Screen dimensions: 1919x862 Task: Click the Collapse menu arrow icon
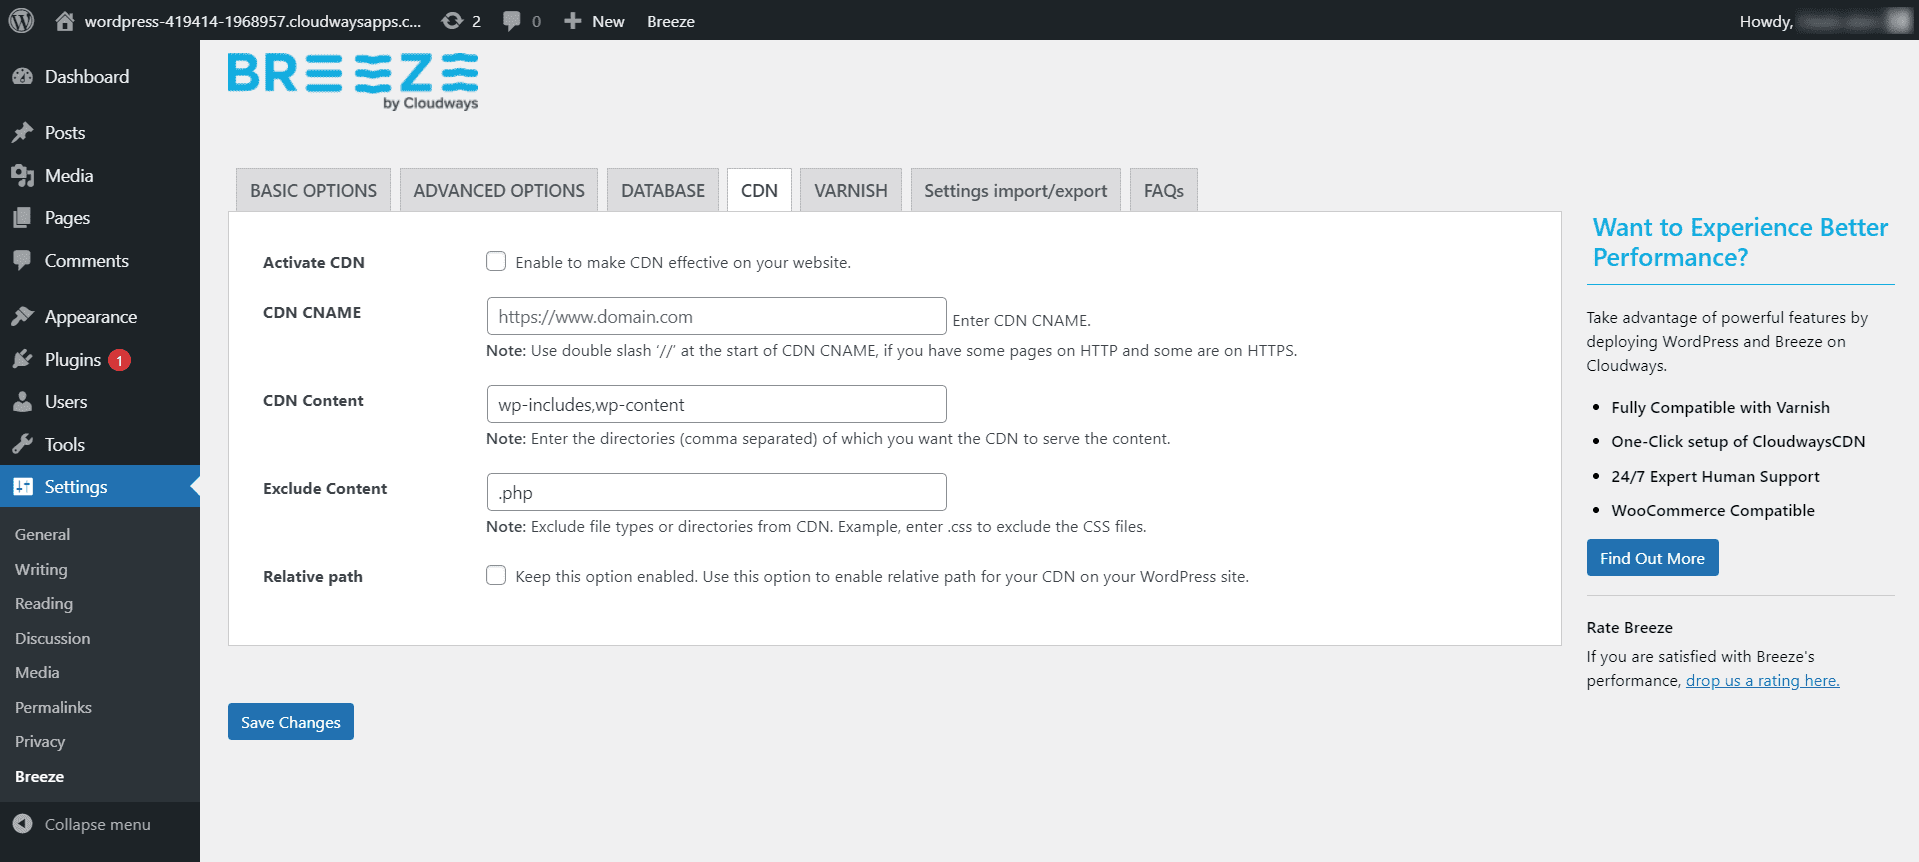coord(22,824)
